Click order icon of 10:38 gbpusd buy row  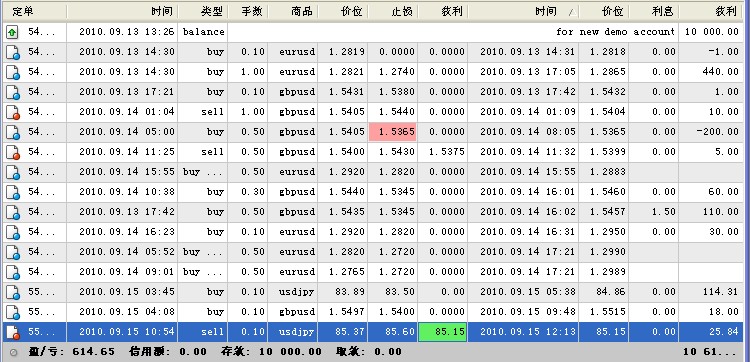click(x=12, y=192)
